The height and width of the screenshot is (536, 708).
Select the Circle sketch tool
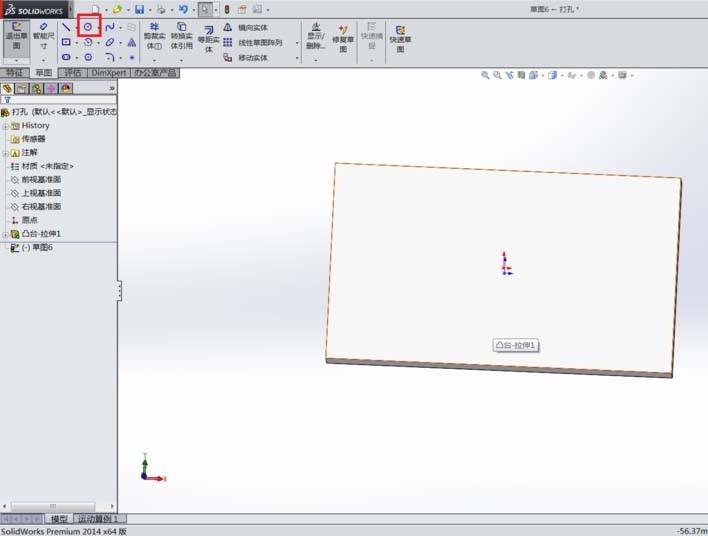[88, 27]
